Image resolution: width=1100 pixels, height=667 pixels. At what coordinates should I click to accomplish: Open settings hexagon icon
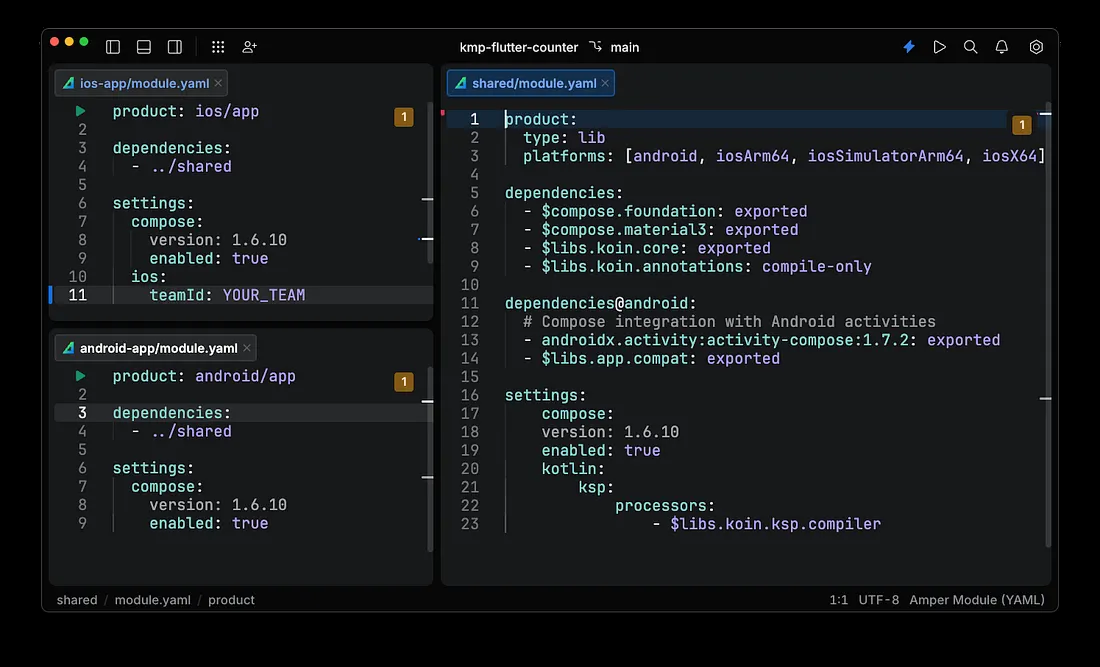point(1036,47)
